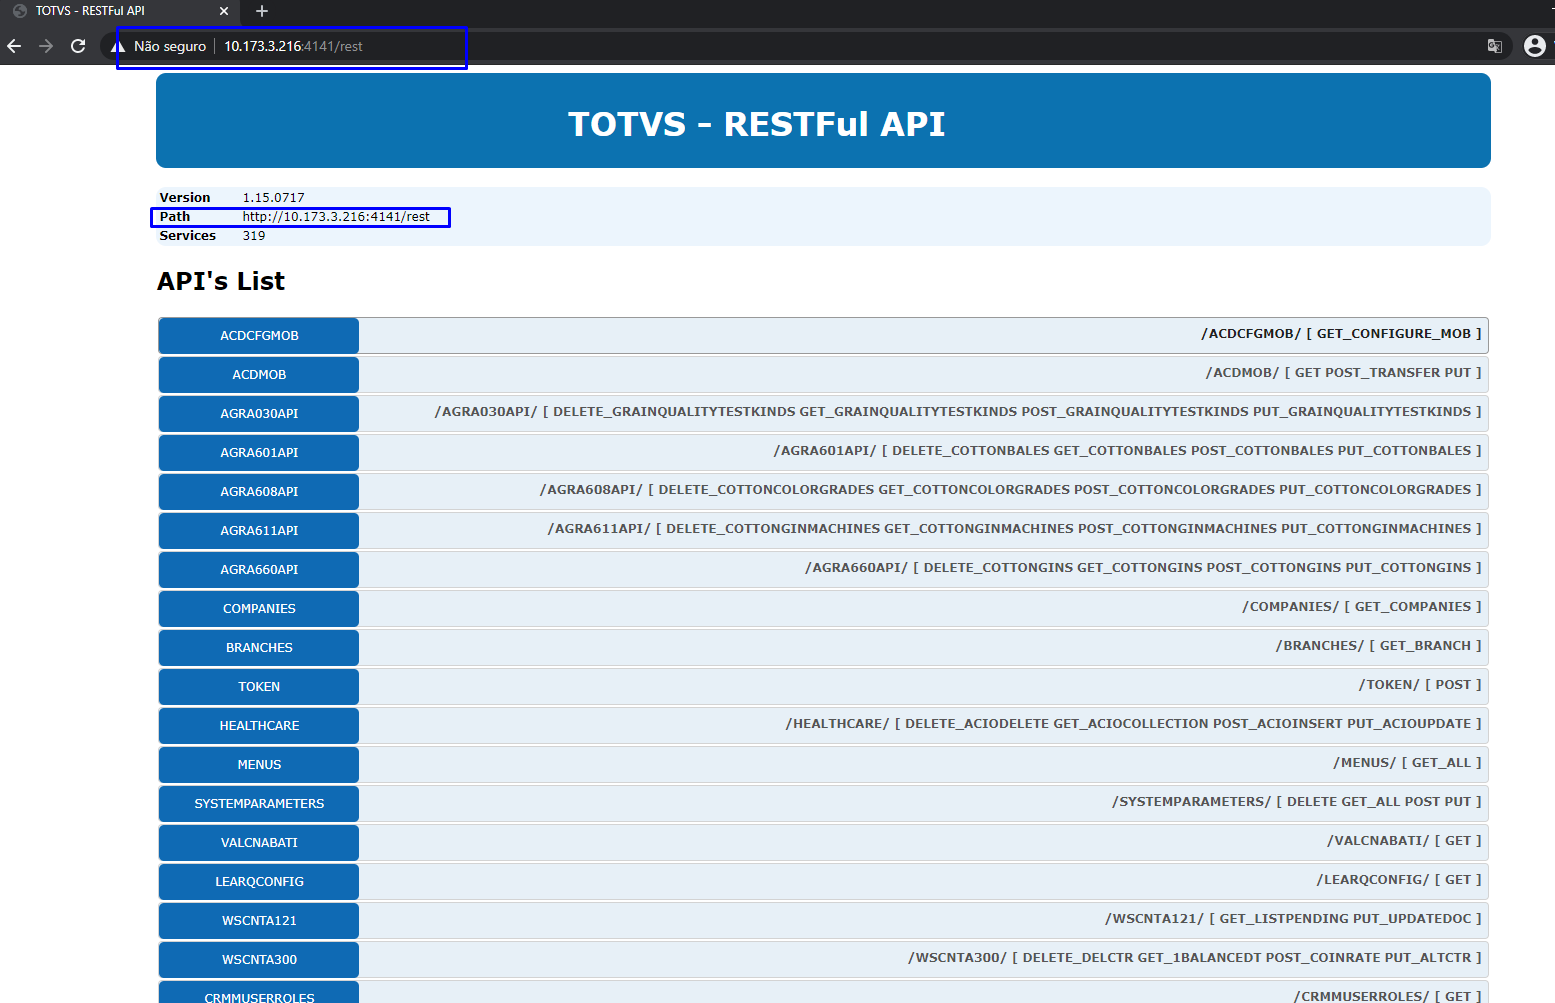This screenshot has width=1555, height=1003.
Task: Click the Path value http://10.173.3.216:4141/rest
Action: (336, 217)
